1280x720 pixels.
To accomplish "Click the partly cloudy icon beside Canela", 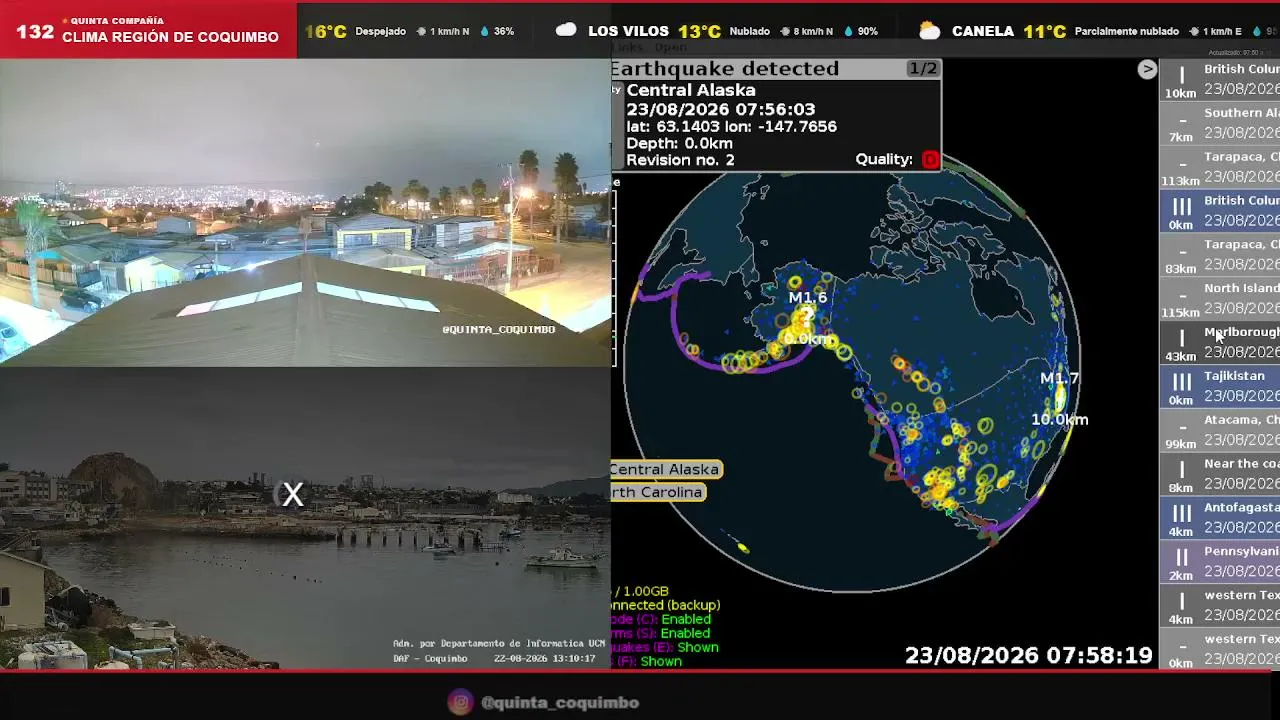I will [x=930, y=30].
